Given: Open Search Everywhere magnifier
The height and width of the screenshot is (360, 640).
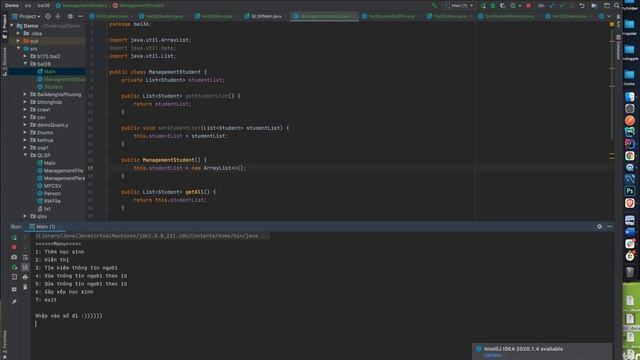Looking at the screenshot, I should [616, 6].
